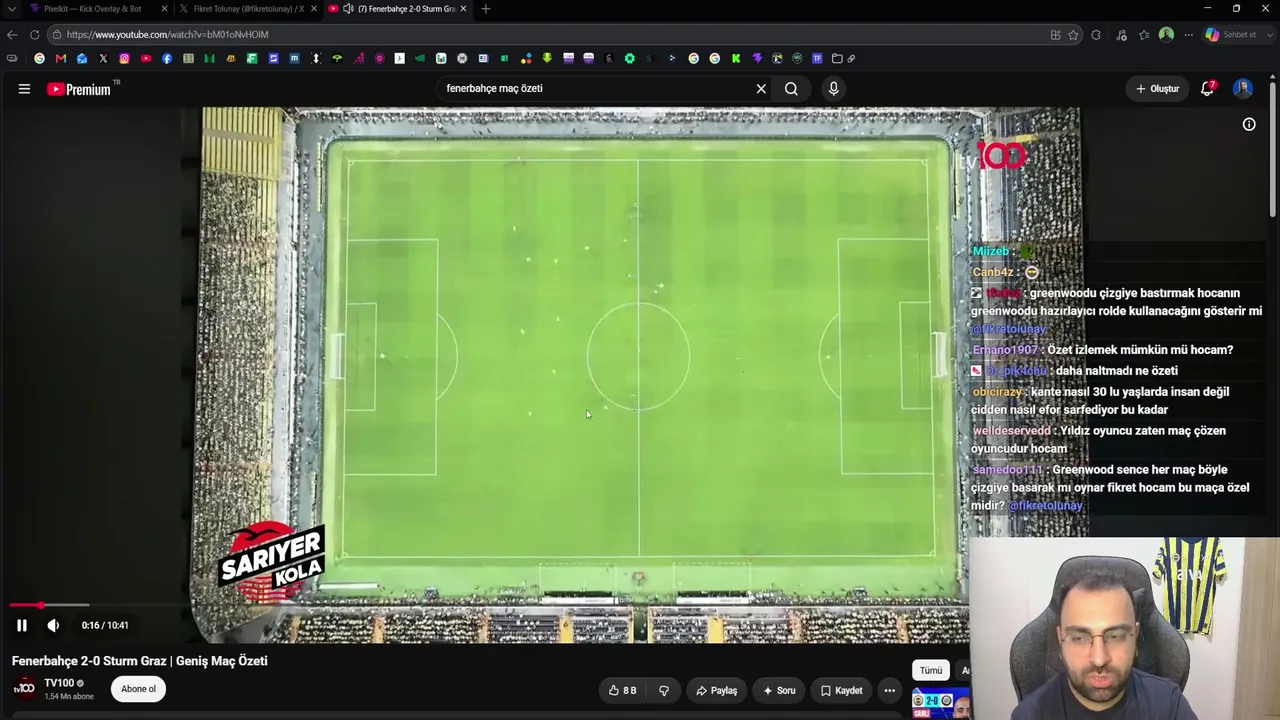Mute the tab via its speaker icon
1280x720 pixels.
pyautogui.click(x=348, y=9)
